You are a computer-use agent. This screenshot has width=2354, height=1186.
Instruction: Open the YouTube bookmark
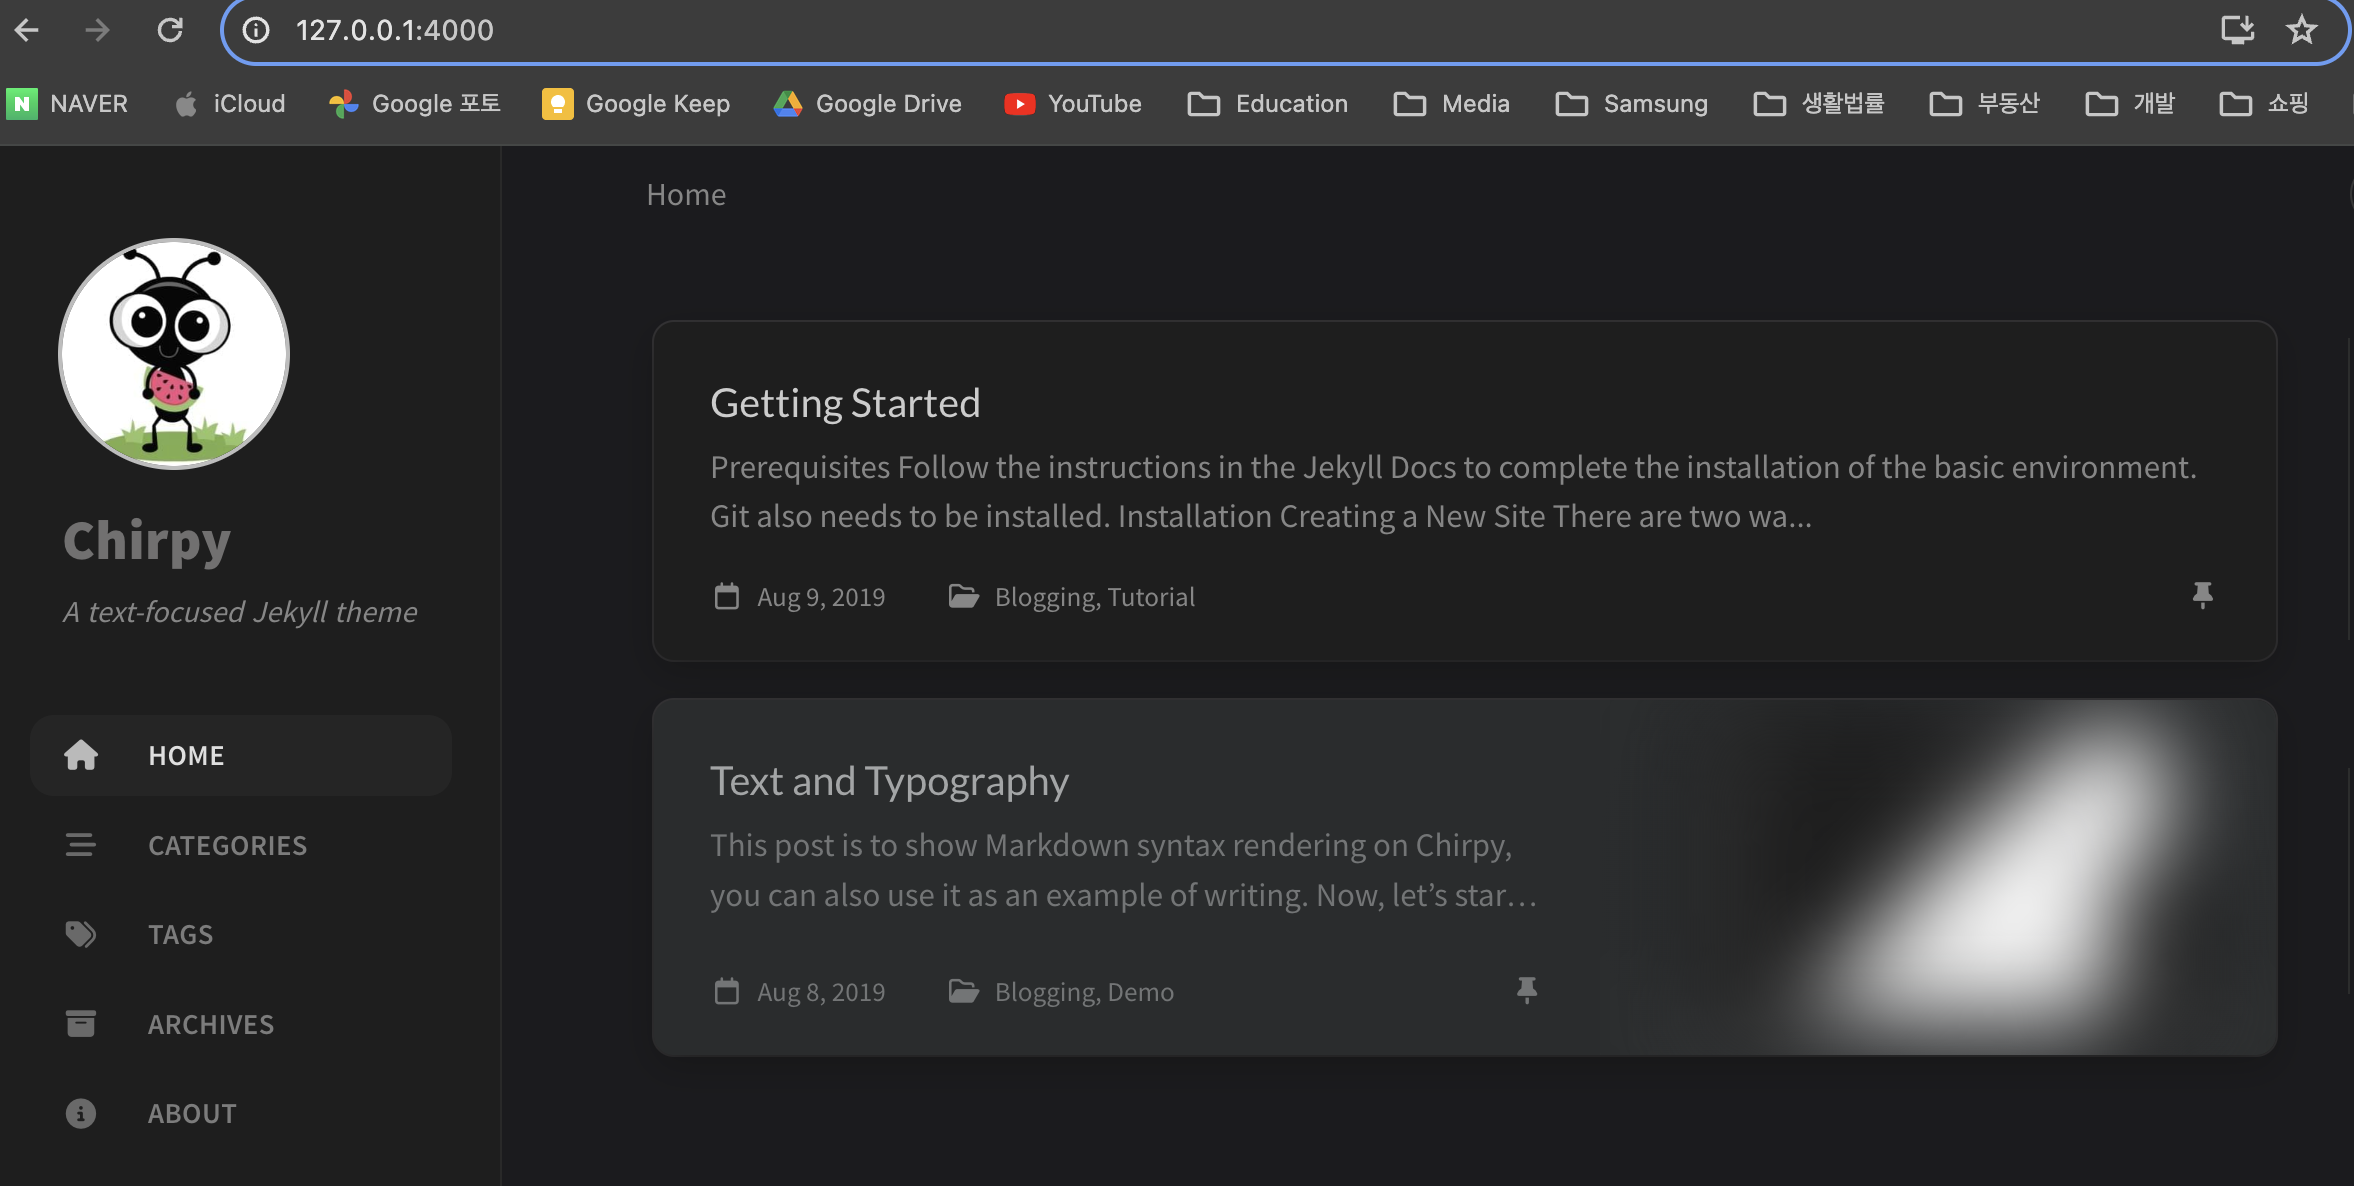click(x=1073, y=104)
